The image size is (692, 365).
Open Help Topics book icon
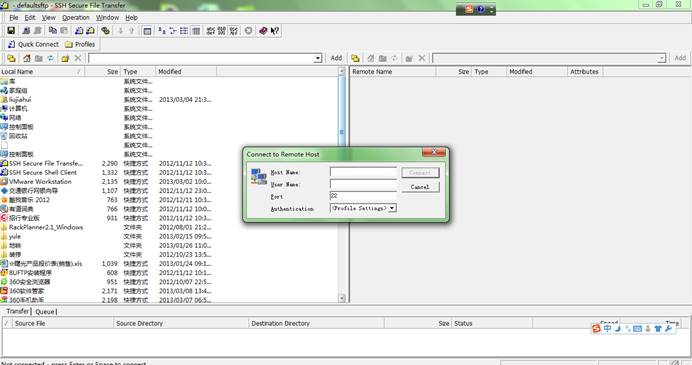coord(263,30)
